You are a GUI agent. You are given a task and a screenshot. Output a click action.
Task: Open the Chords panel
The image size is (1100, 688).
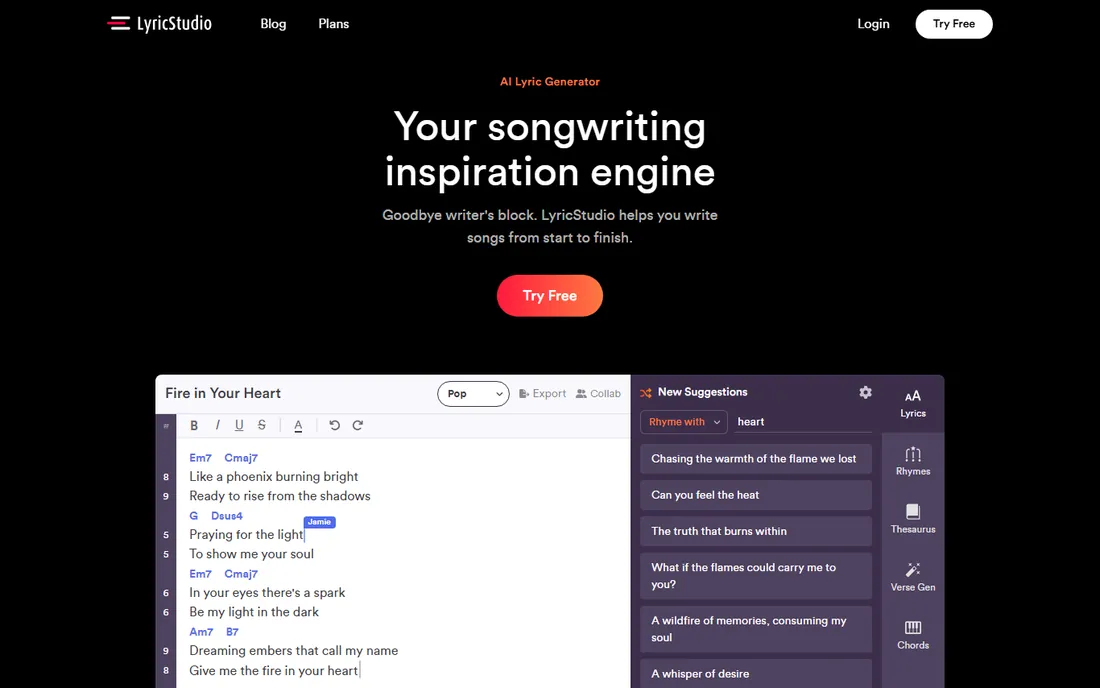coord(913,635)
